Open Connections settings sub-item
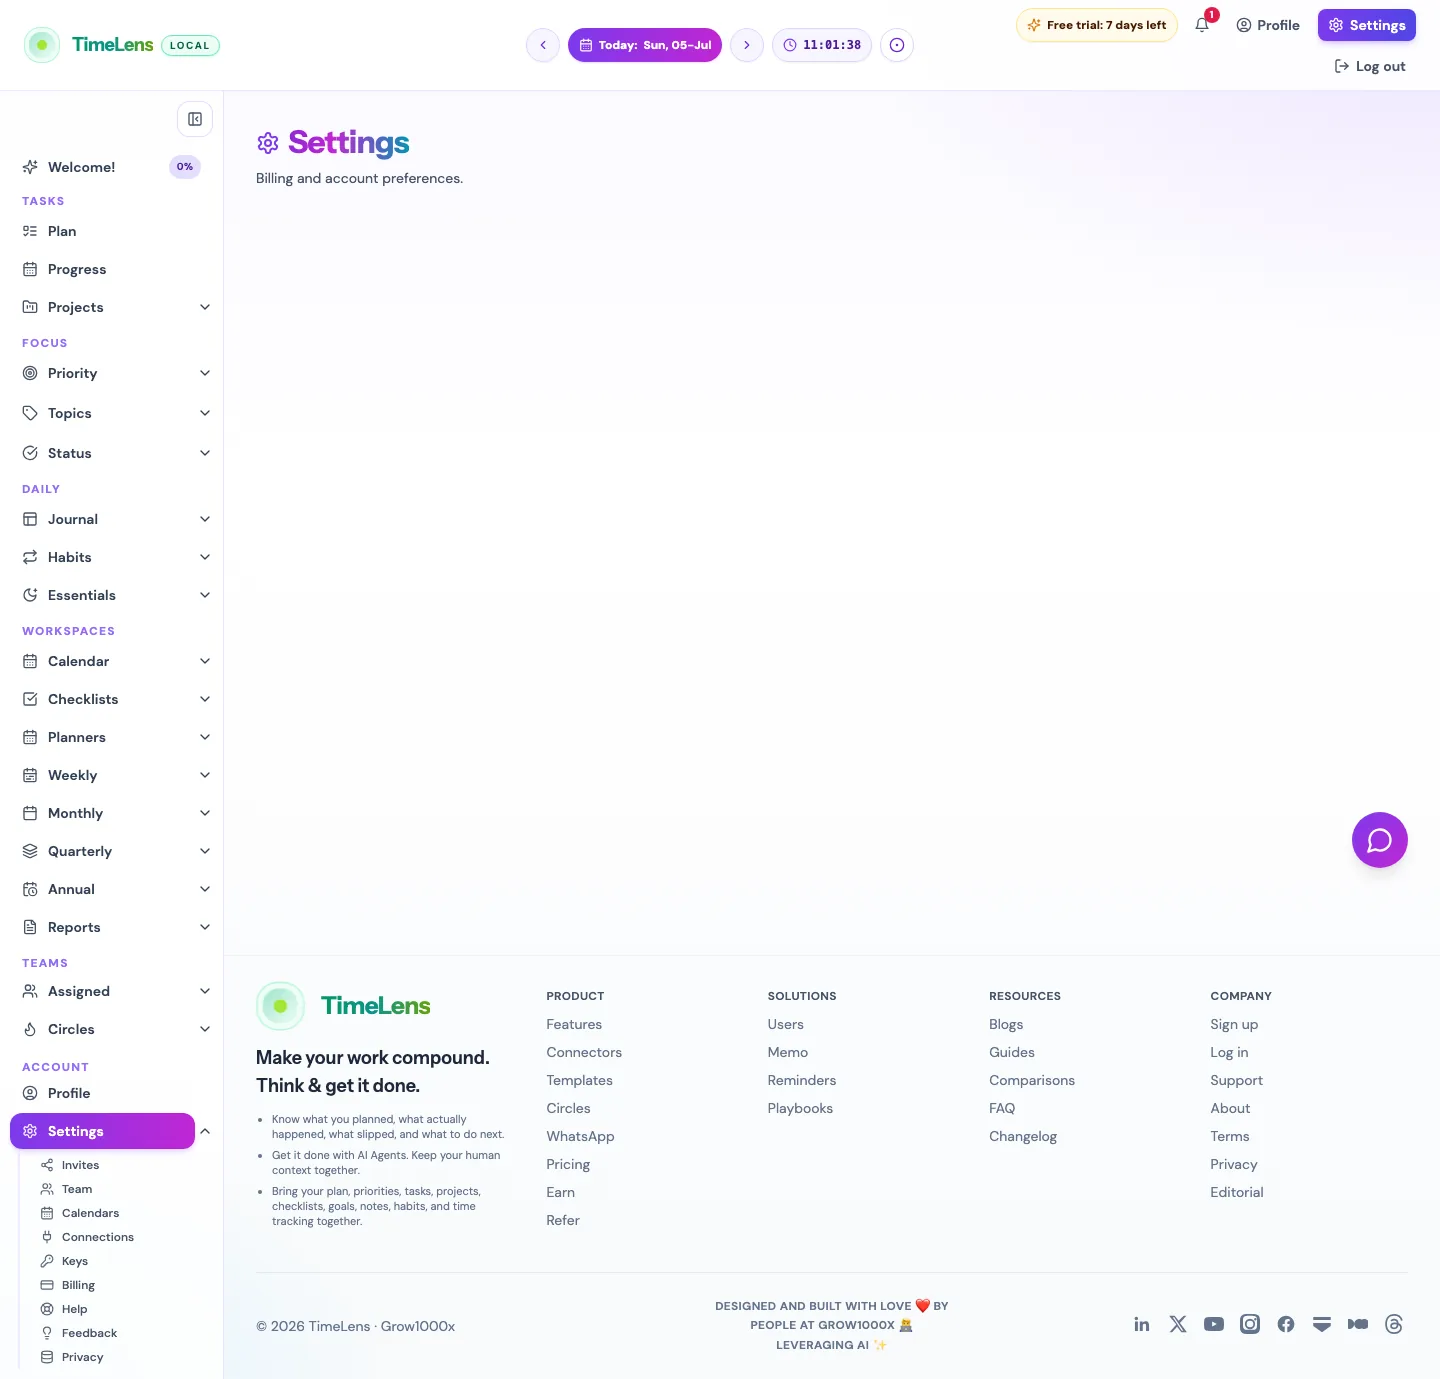 [97, 1237]
